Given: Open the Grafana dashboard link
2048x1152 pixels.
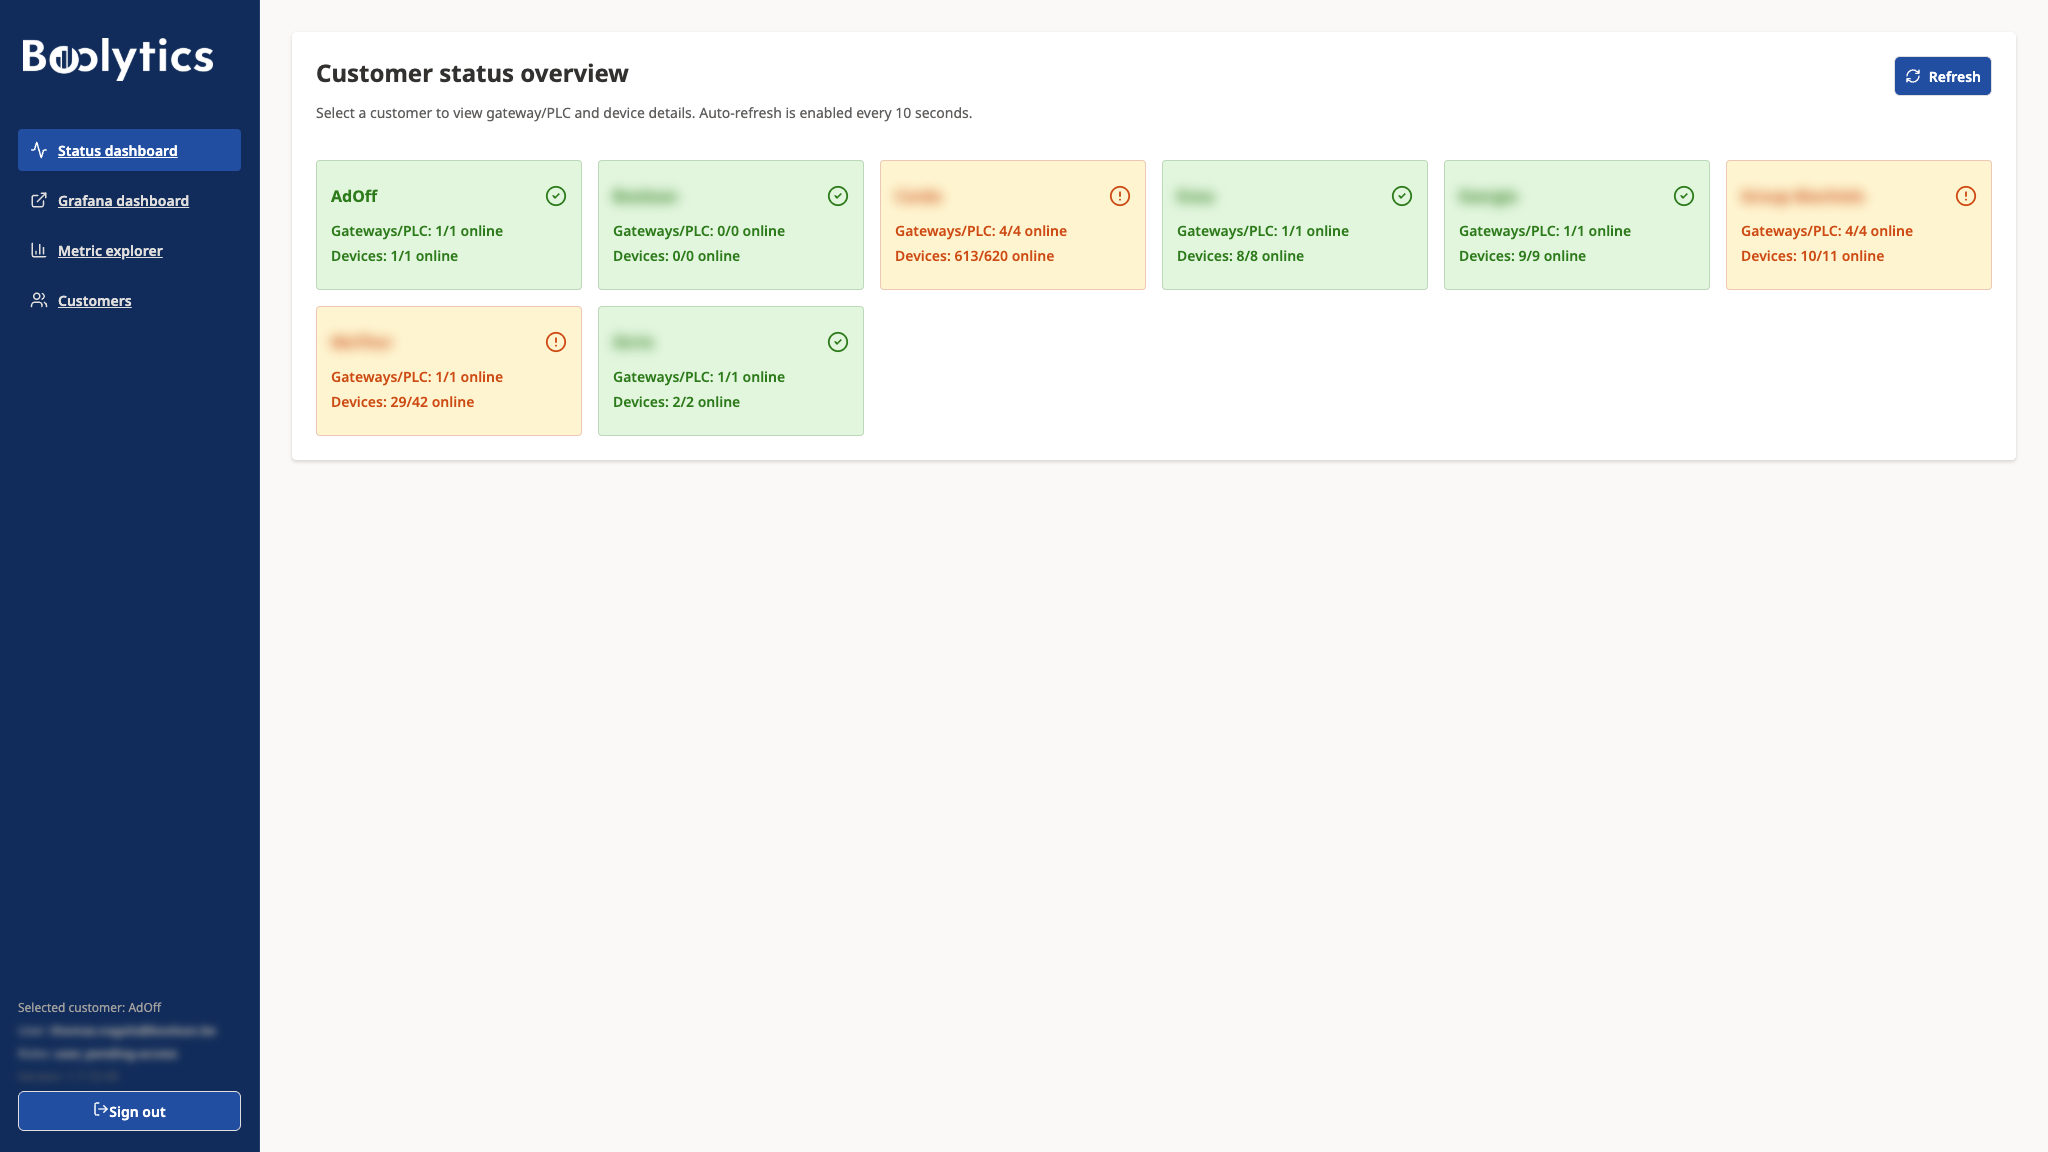Looking at the screenshot, I should pos(129,200).
